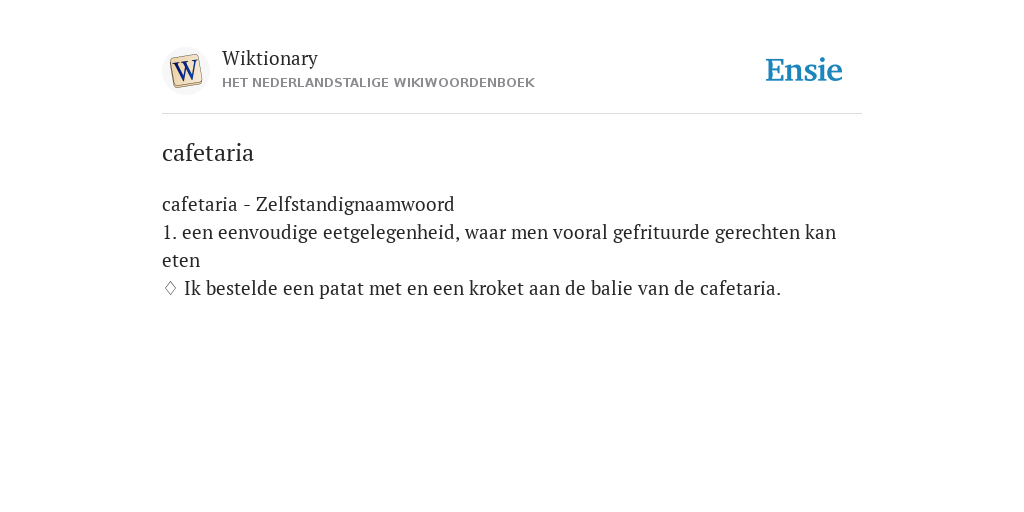
Task: Click the WIKIWOORDENBOEK word in the subtitle
Action: tap(464, 83)
